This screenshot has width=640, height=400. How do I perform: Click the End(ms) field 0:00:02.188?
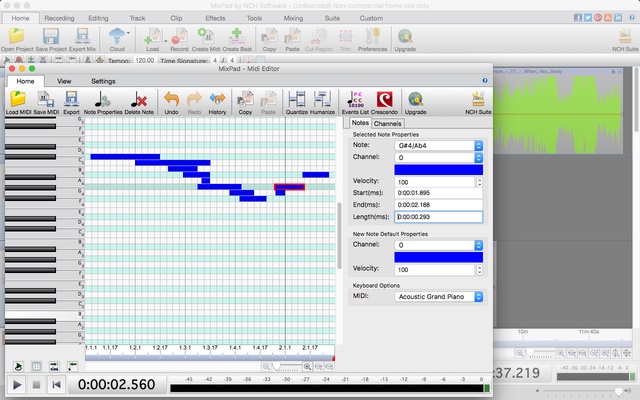click(438, 205)
